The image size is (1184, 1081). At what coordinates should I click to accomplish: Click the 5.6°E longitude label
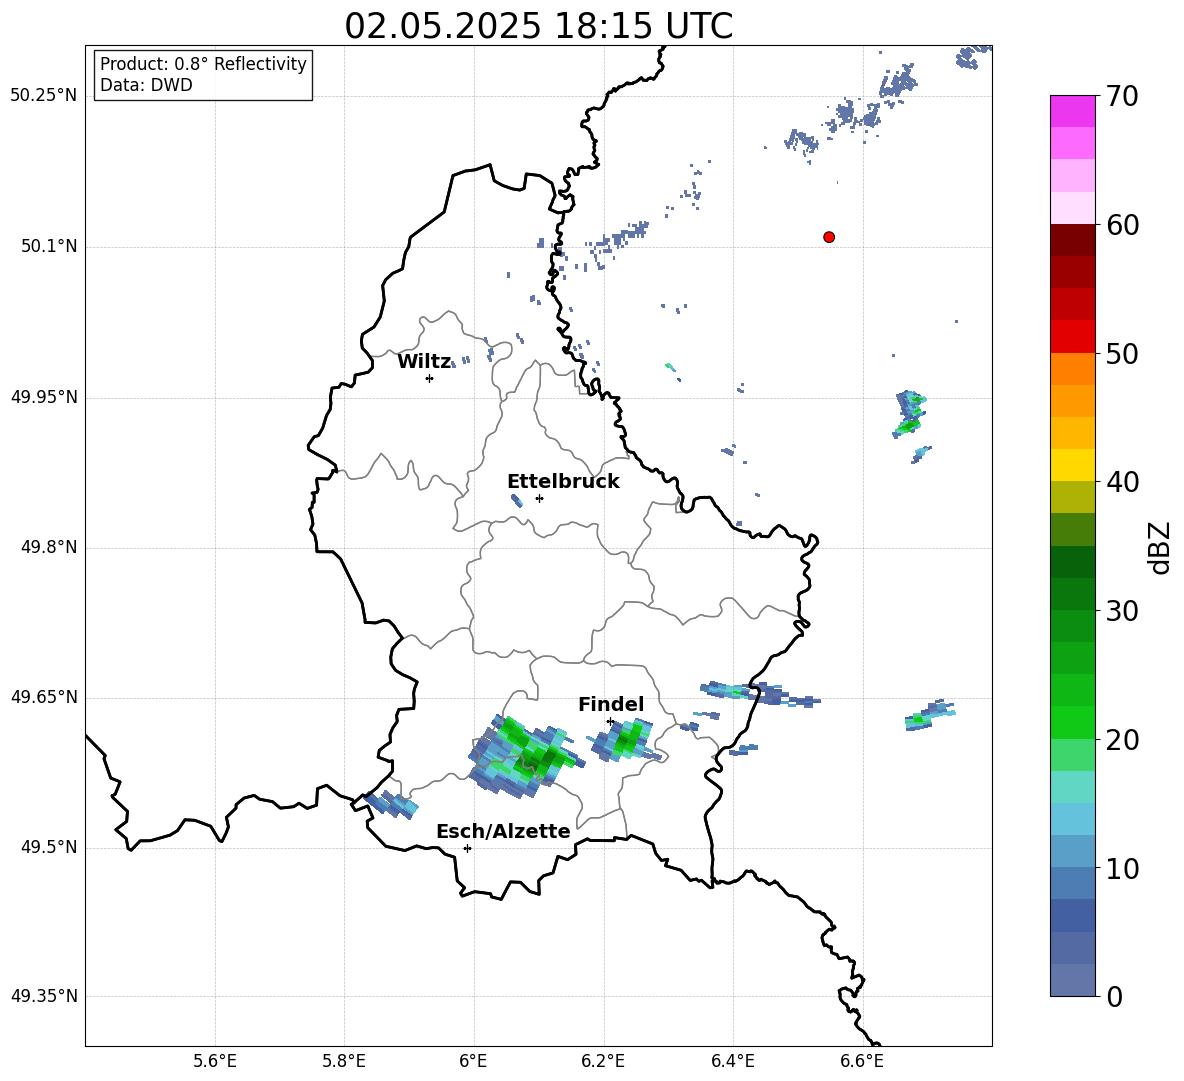pos(215,1061)
